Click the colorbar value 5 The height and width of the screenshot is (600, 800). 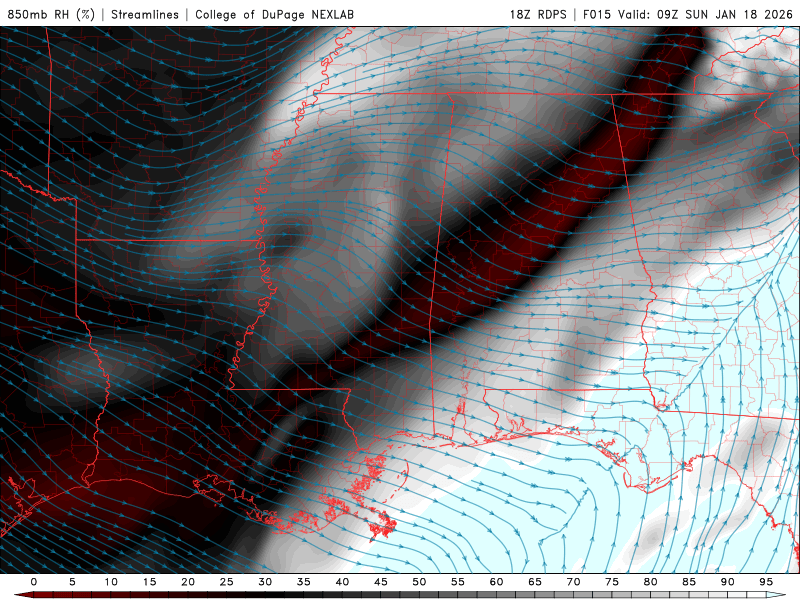72,582
